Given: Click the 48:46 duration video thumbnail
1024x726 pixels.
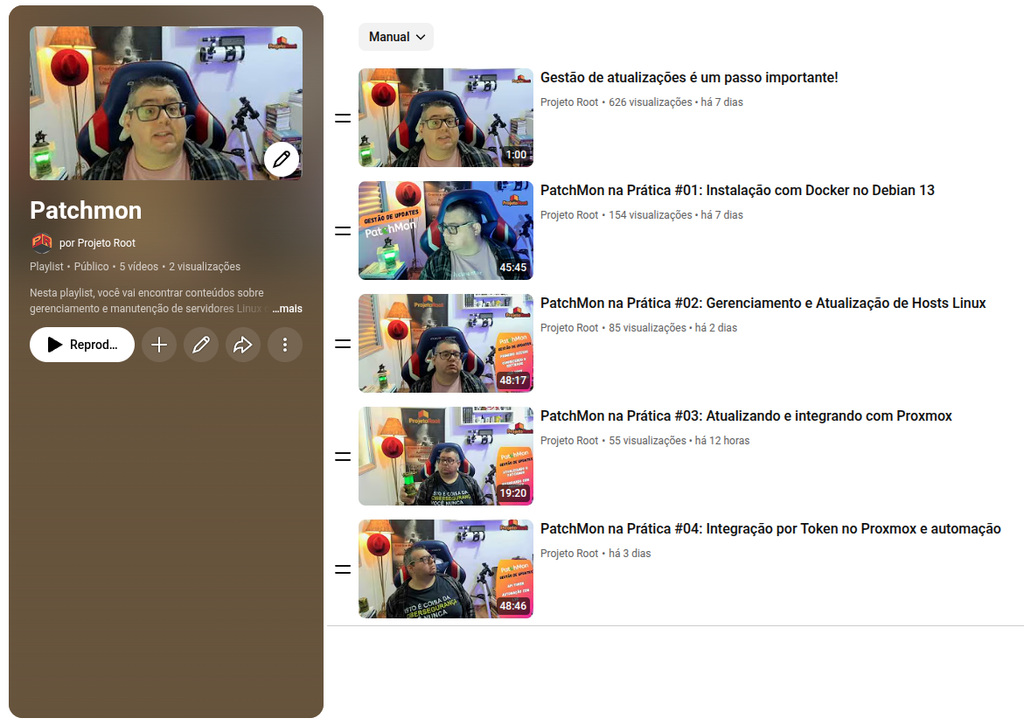Looking at the screenshot, I should coord(446,569).
